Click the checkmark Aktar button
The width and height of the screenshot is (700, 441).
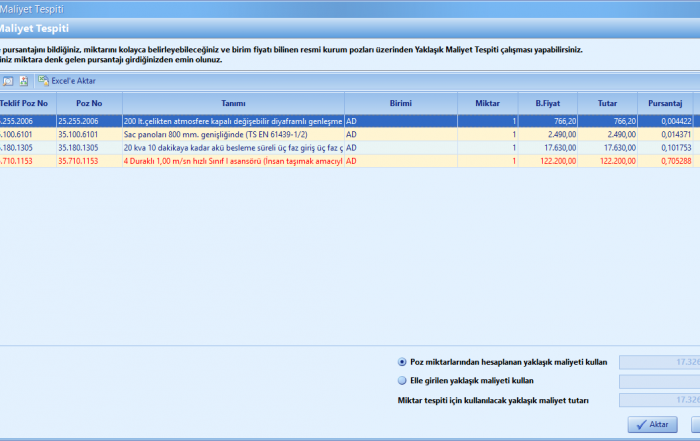[x=653, y=425]
